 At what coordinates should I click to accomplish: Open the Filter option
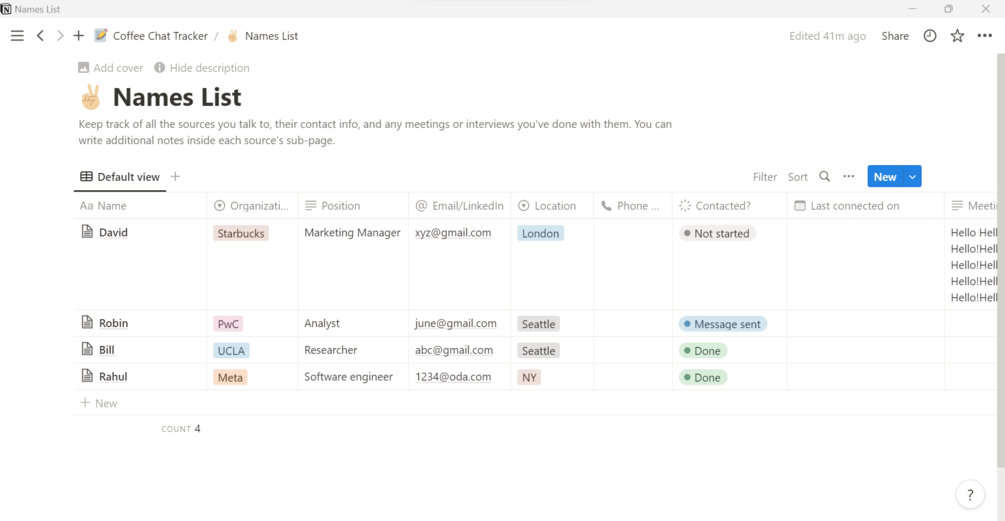point(765,177)
